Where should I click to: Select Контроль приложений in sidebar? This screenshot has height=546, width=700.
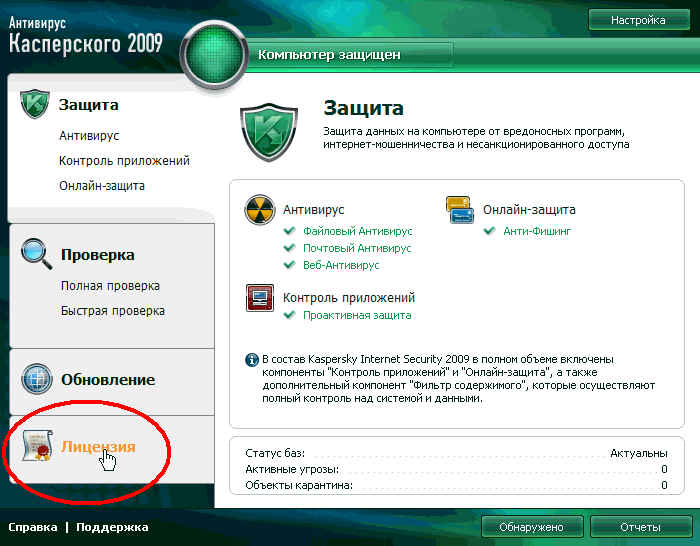[125, 161]
